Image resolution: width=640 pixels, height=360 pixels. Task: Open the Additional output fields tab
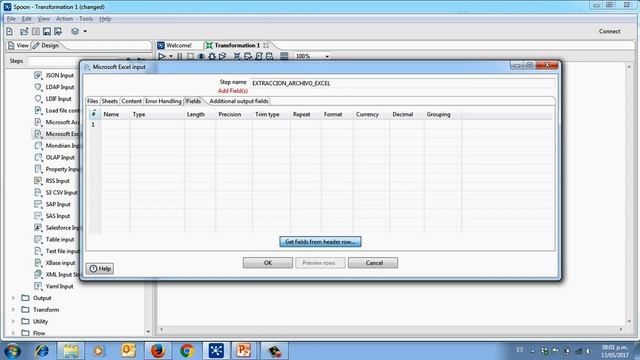click(x=239, y=101)
